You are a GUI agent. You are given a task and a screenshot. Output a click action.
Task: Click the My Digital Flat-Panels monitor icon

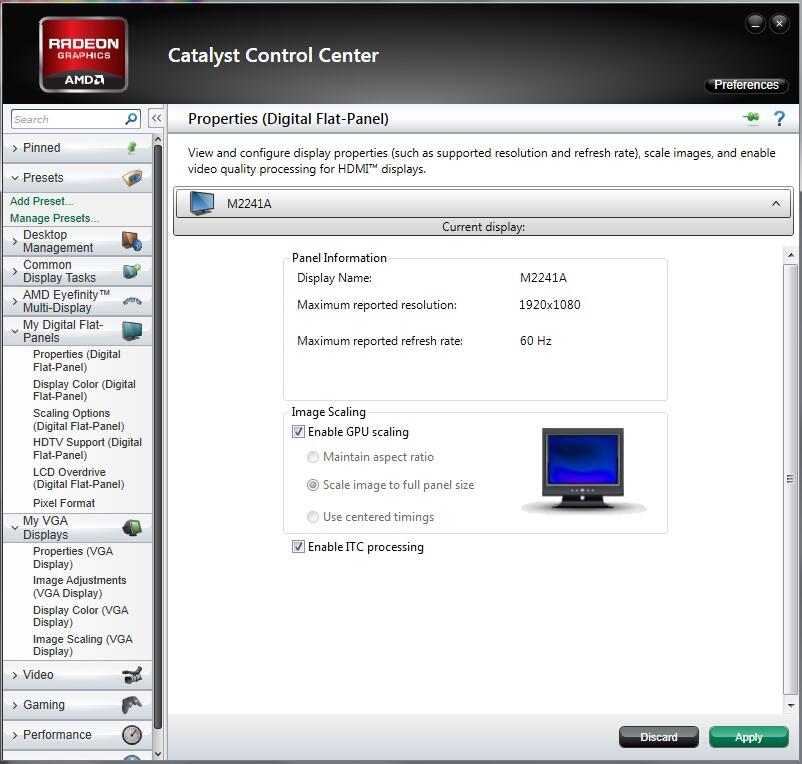click(x=132, y=331)
